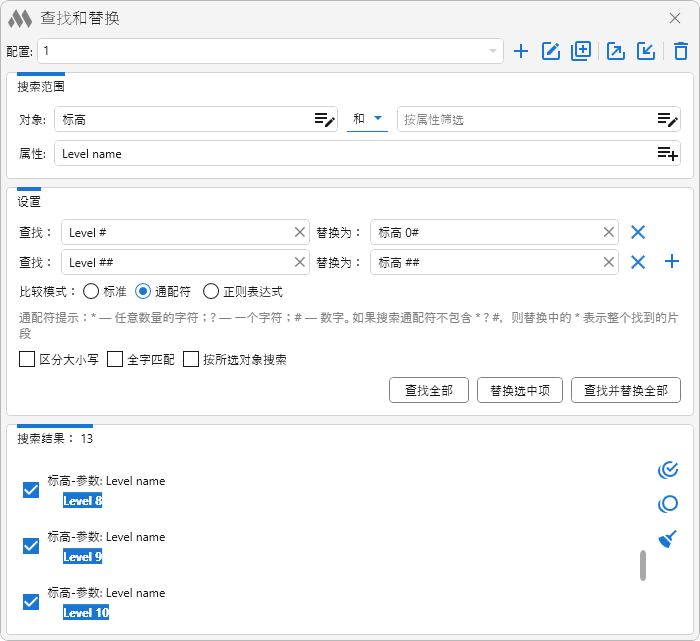Add a new find-replace row
This screenshot has height=641, width=700.
[672, 262]
